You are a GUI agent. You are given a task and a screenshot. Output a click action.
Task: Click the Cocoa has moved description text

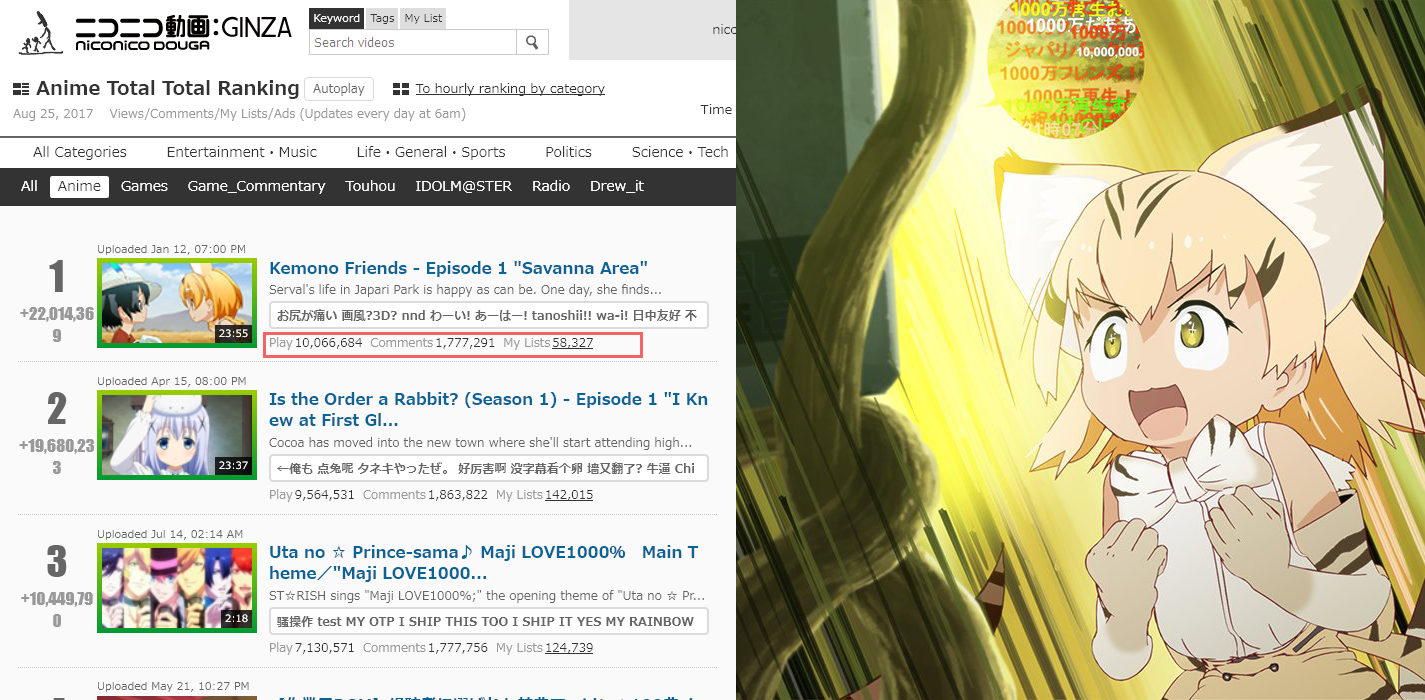(x=481, y=442)
